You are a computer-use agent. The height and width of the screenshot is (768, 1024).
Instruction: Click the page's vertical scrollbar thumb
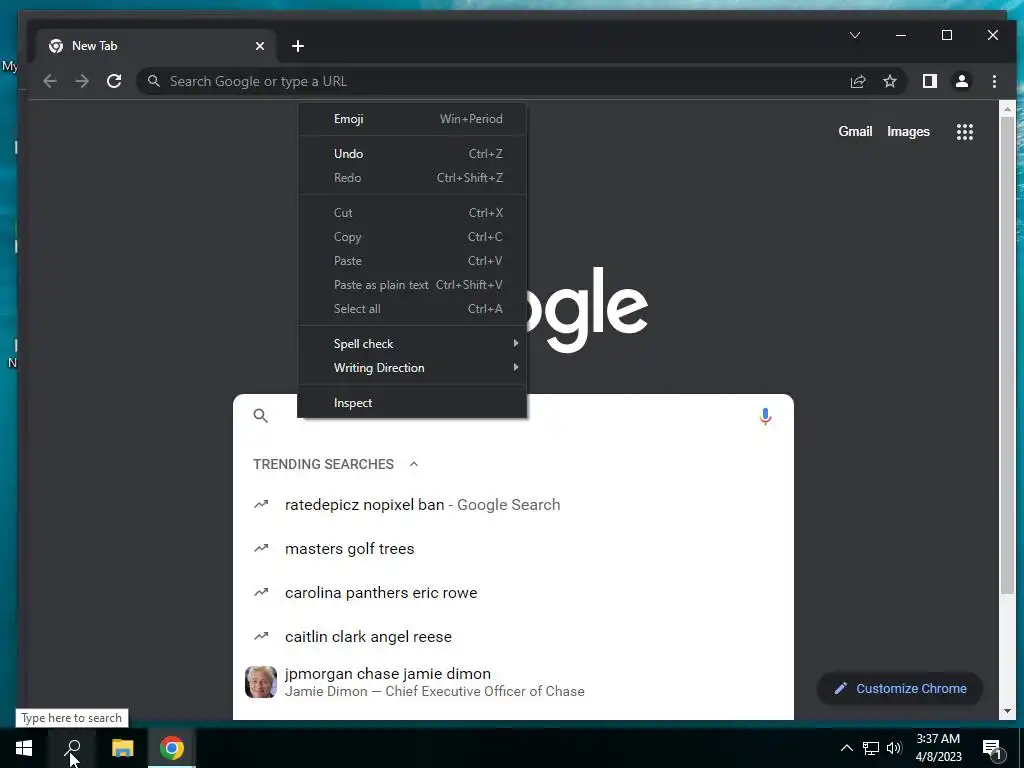[x=1007, y=356]
